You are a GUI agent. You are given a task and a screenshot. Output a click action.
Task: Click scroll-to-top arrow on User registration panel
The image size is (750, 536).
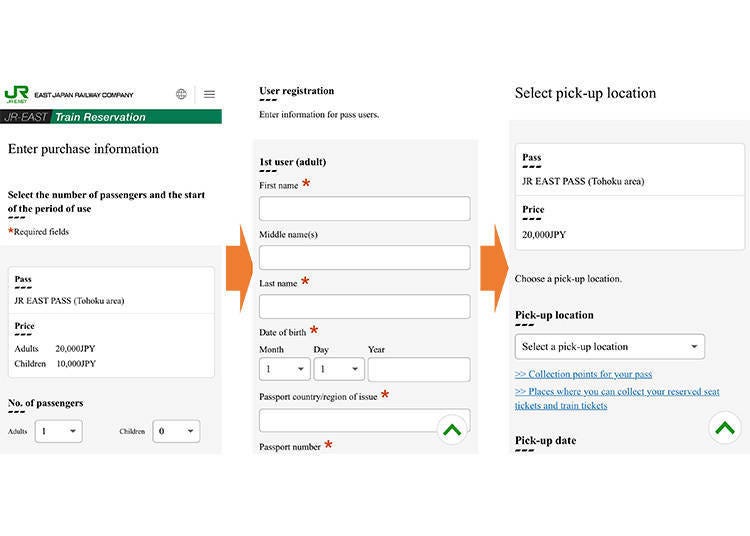[x=452, y=430]
